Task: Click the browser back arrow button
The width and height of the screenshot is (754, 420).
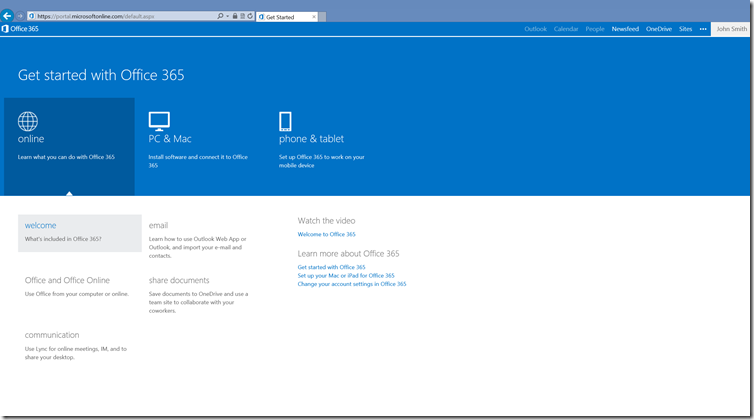Action: click(x=7, y=16)
